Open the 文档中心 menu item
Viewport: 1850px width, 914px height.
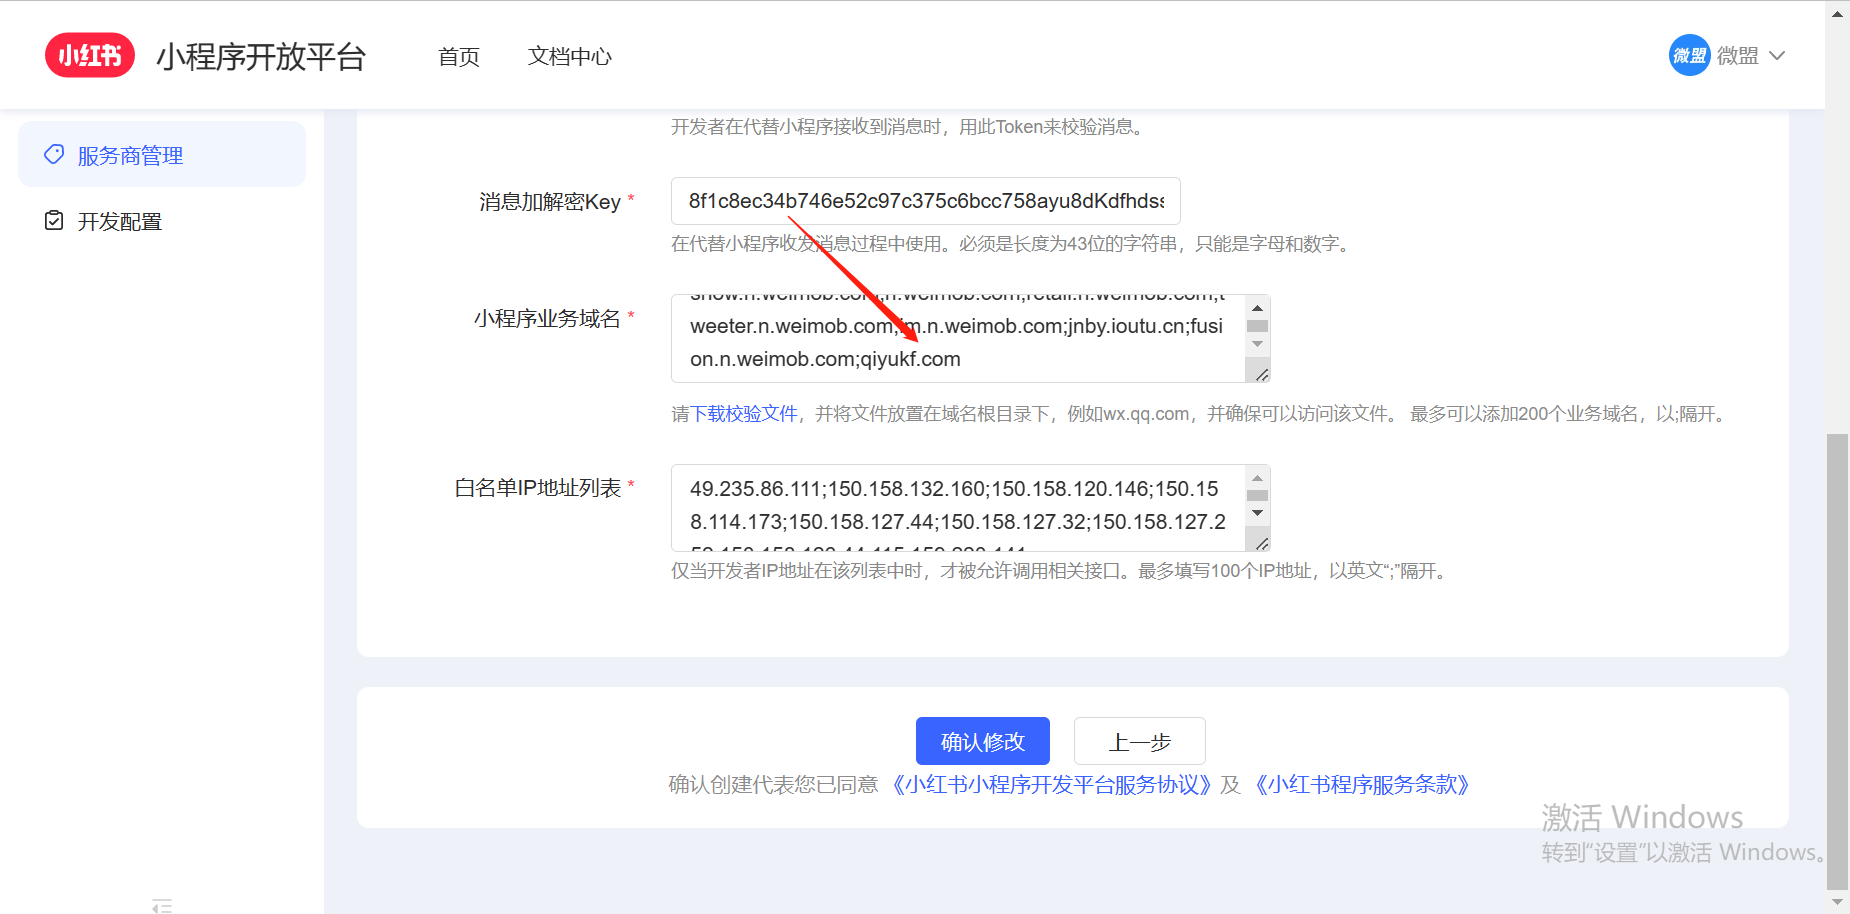[x=569, y=57]
